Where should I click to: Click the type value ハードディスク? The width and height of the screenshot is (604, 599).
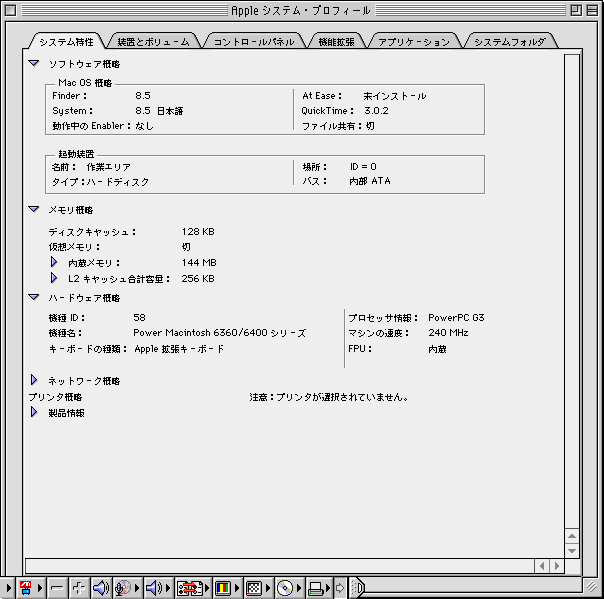tap(117, 182)
